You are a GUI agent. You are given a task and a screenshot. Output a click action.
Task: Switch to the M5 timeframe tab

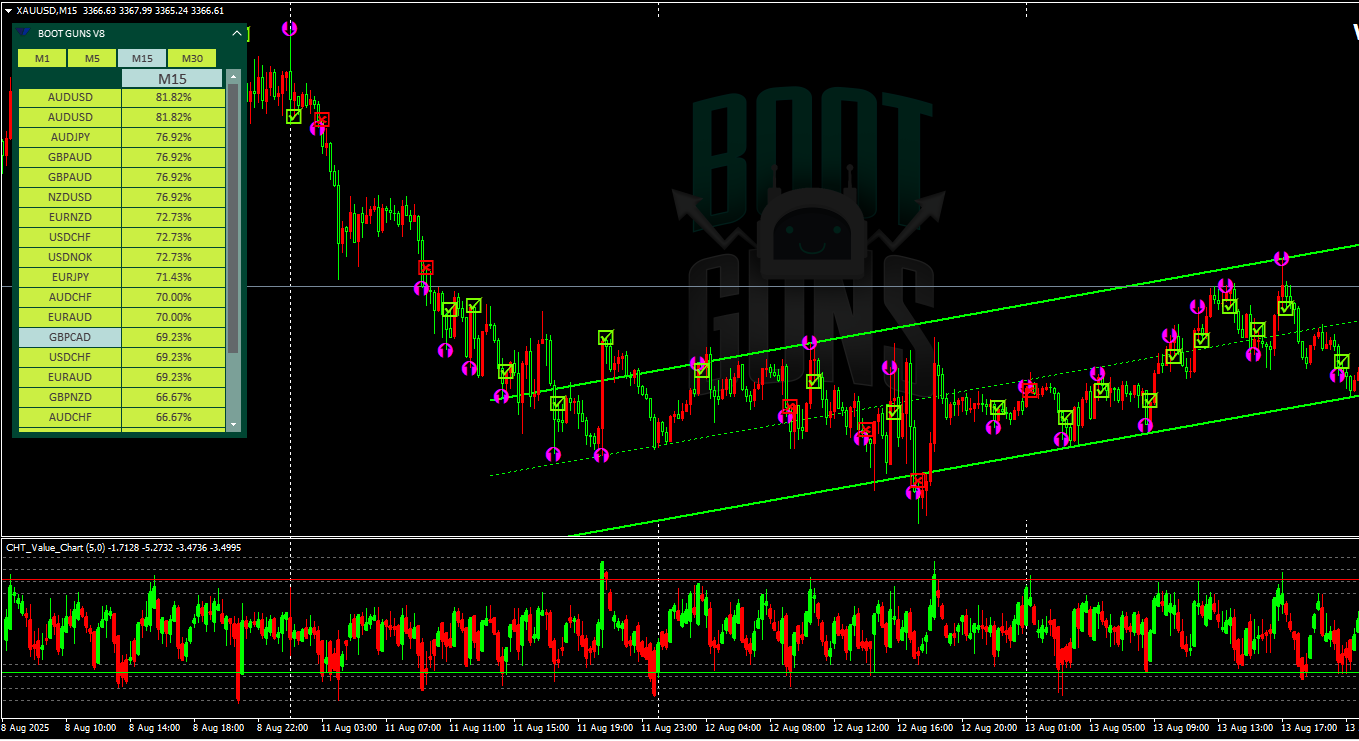point(92,58)
